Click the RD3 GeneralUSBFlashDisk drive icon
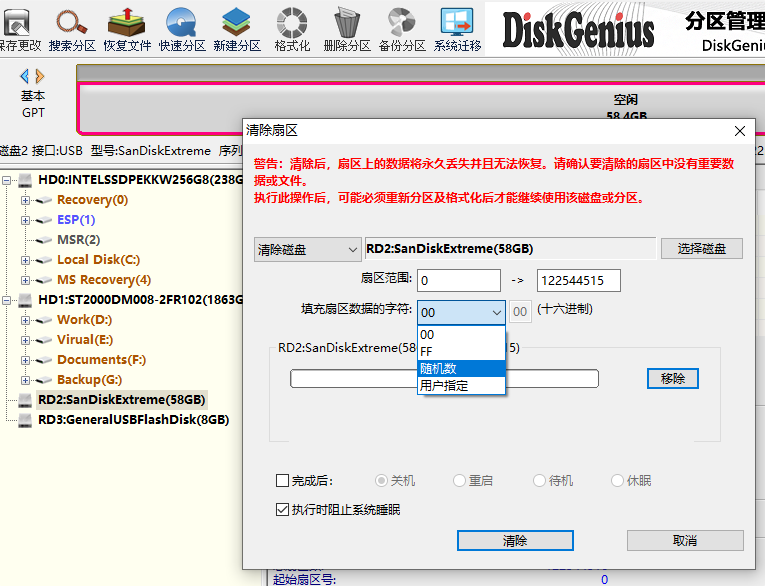Screen dimensions: 765x586 click(x=25, y=420)
